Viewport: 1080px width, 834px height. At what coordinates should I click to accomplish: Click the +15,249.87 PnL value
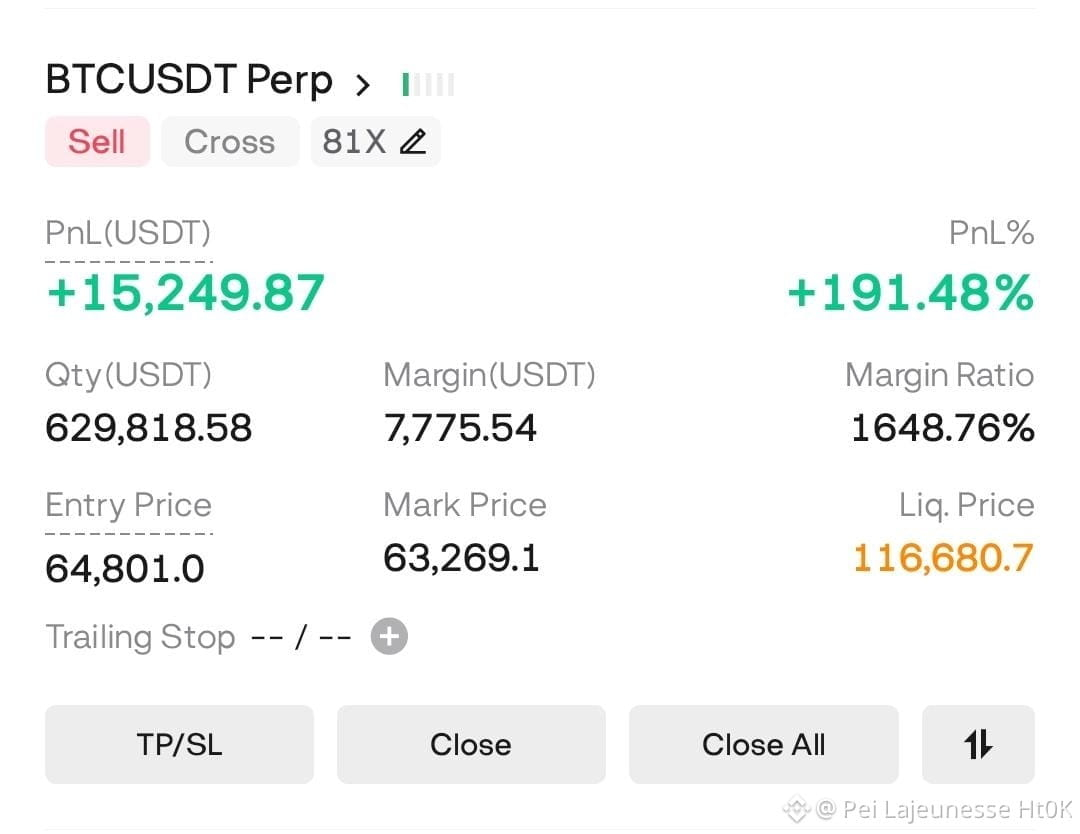[x=185, y=293]
